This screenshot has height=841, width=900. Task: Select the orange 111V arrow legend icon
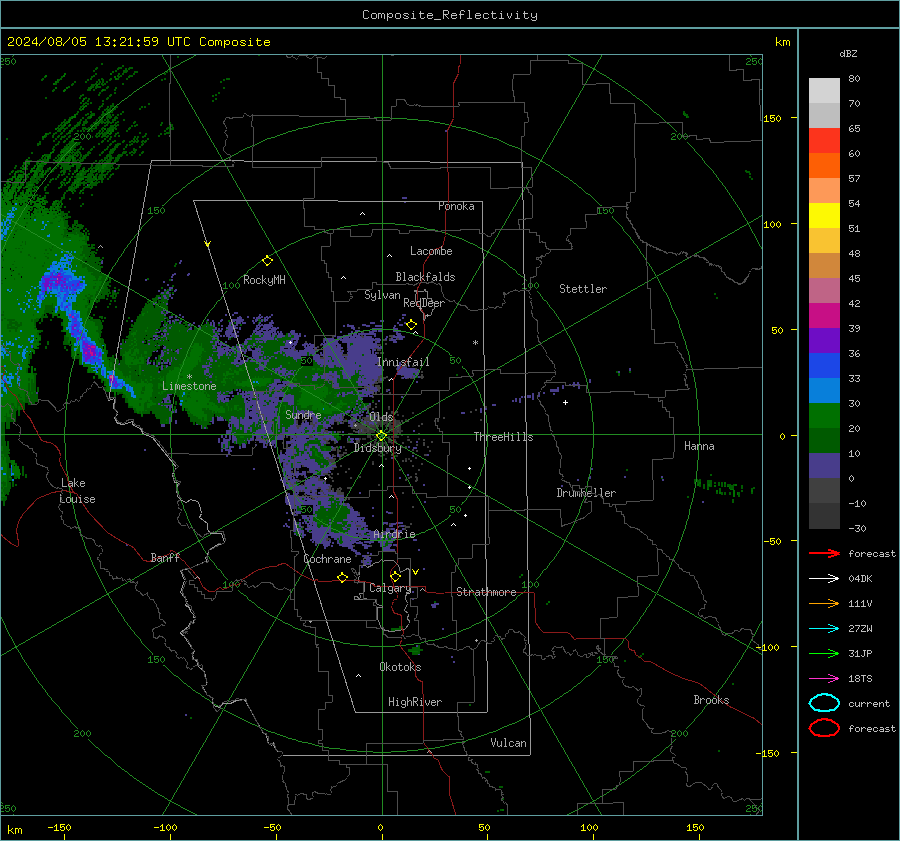point(824,603)
